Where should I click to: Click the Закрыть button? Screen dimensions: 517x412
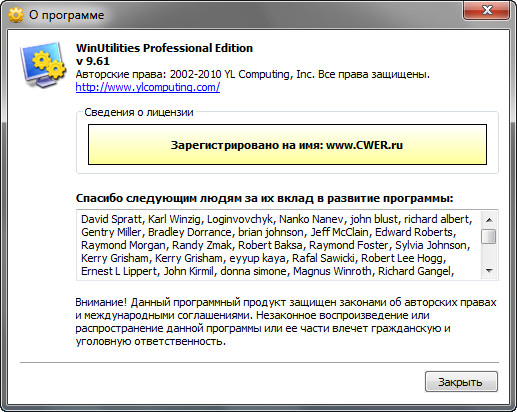pyautogui.click(x=461, y=382)
